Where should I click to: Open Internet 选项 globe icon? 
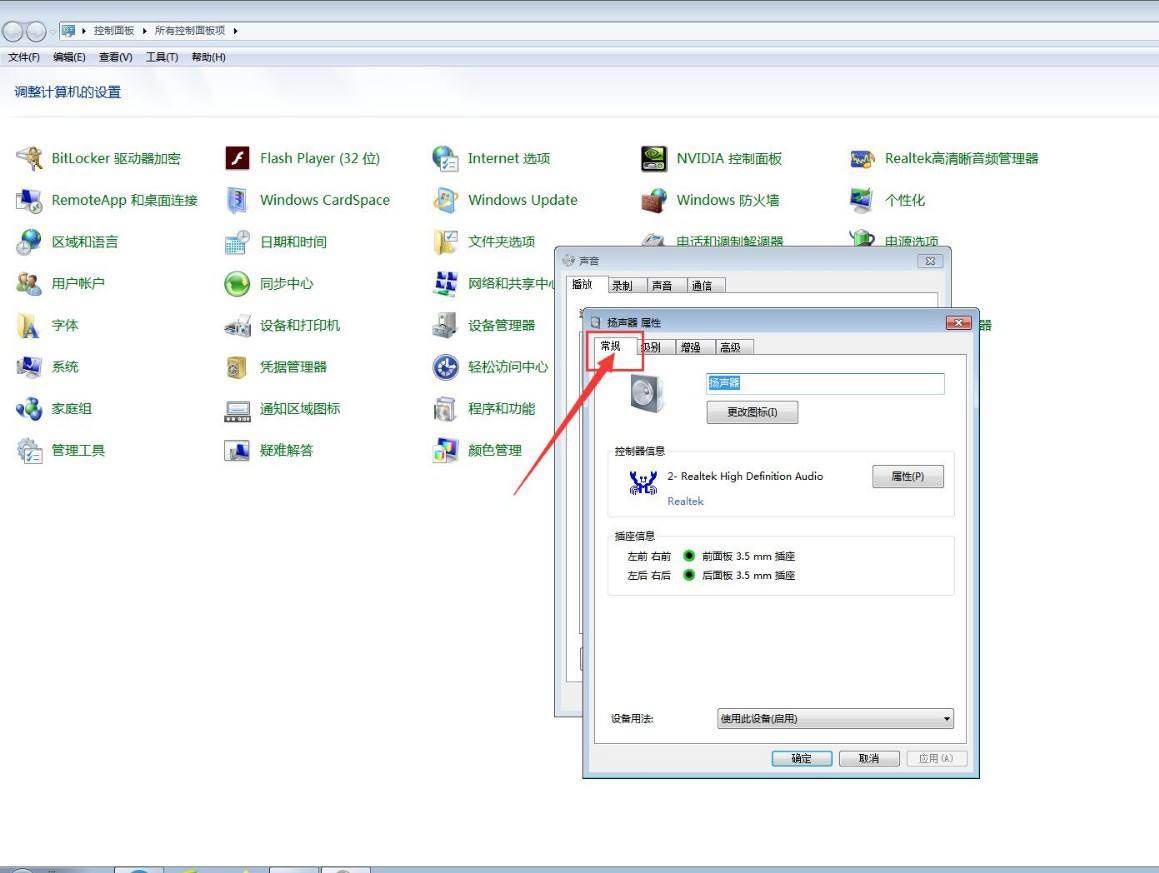[x=445, y=158]
